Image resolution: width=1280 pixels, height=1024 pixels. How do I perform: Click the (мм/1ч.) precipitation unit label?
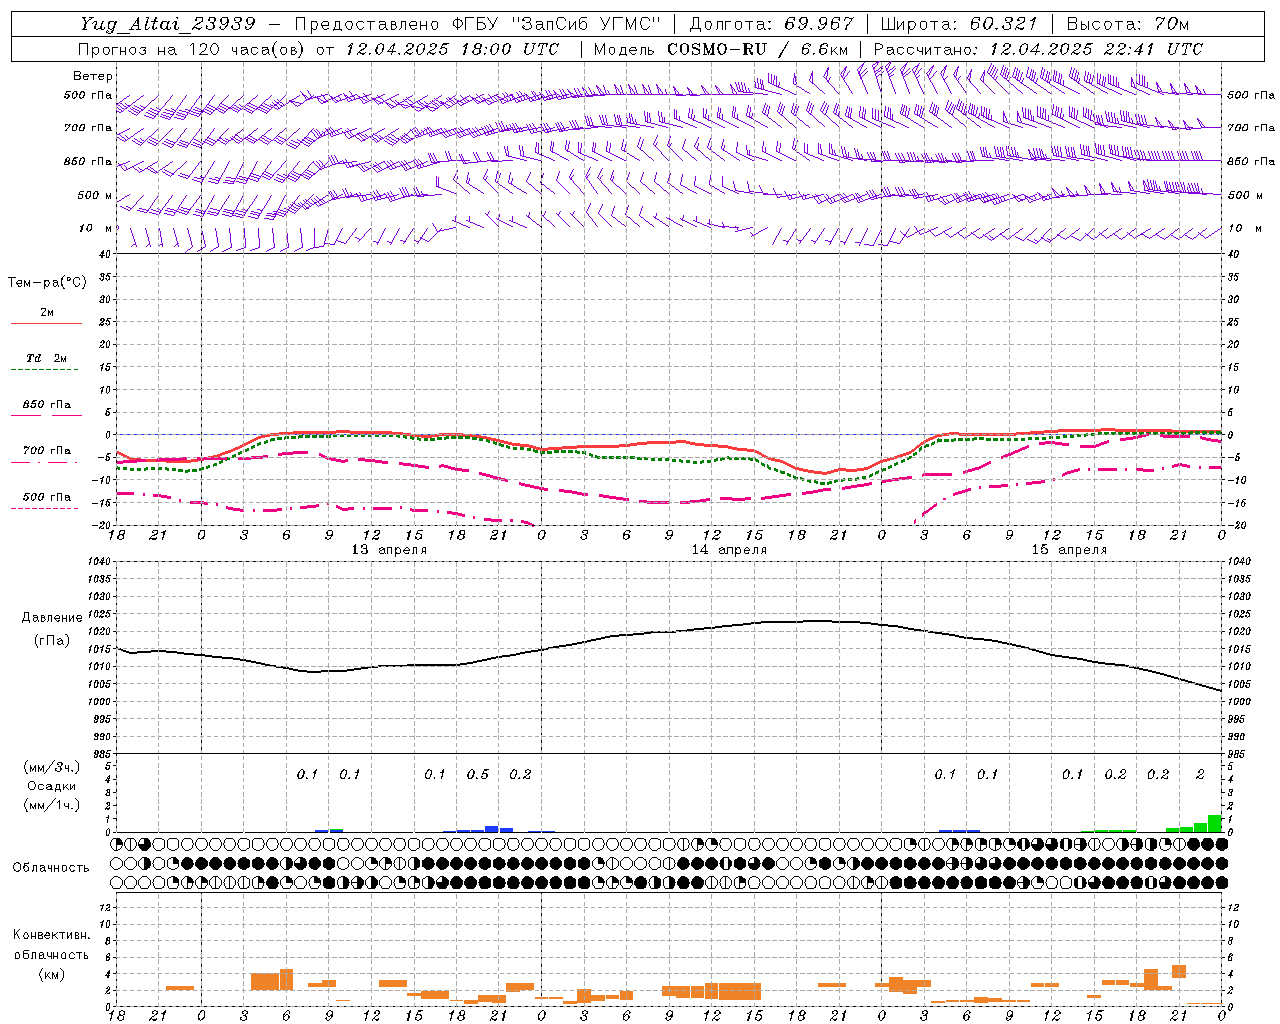pyautogui.click(x=51, y=805)
